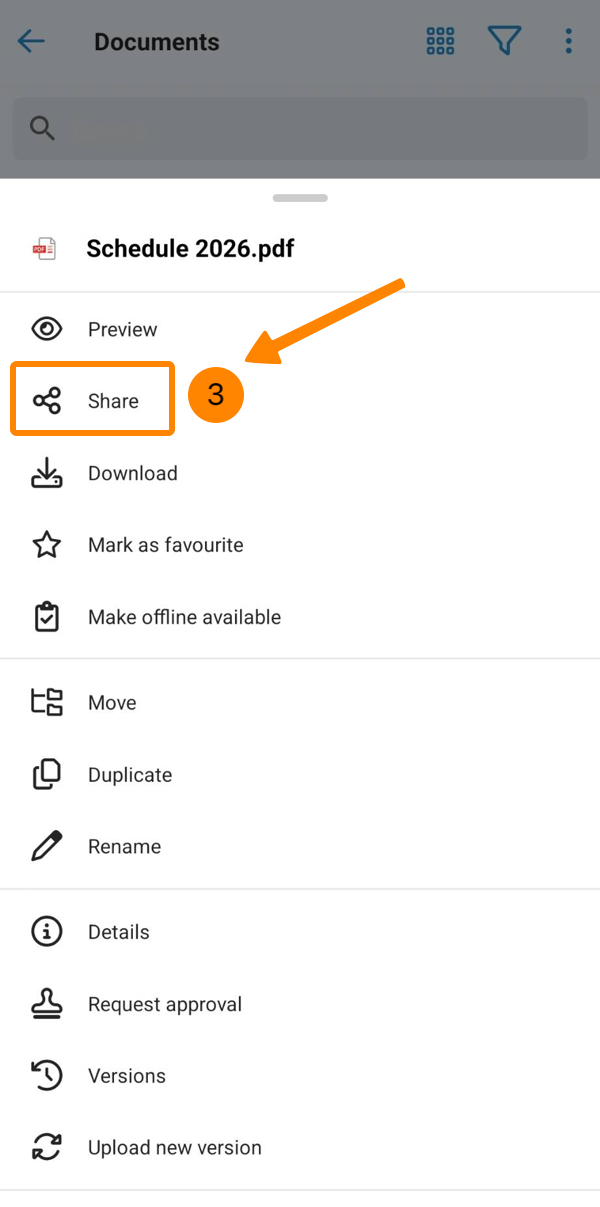
Task: Tap the Share icon
Action: (47, 401)
